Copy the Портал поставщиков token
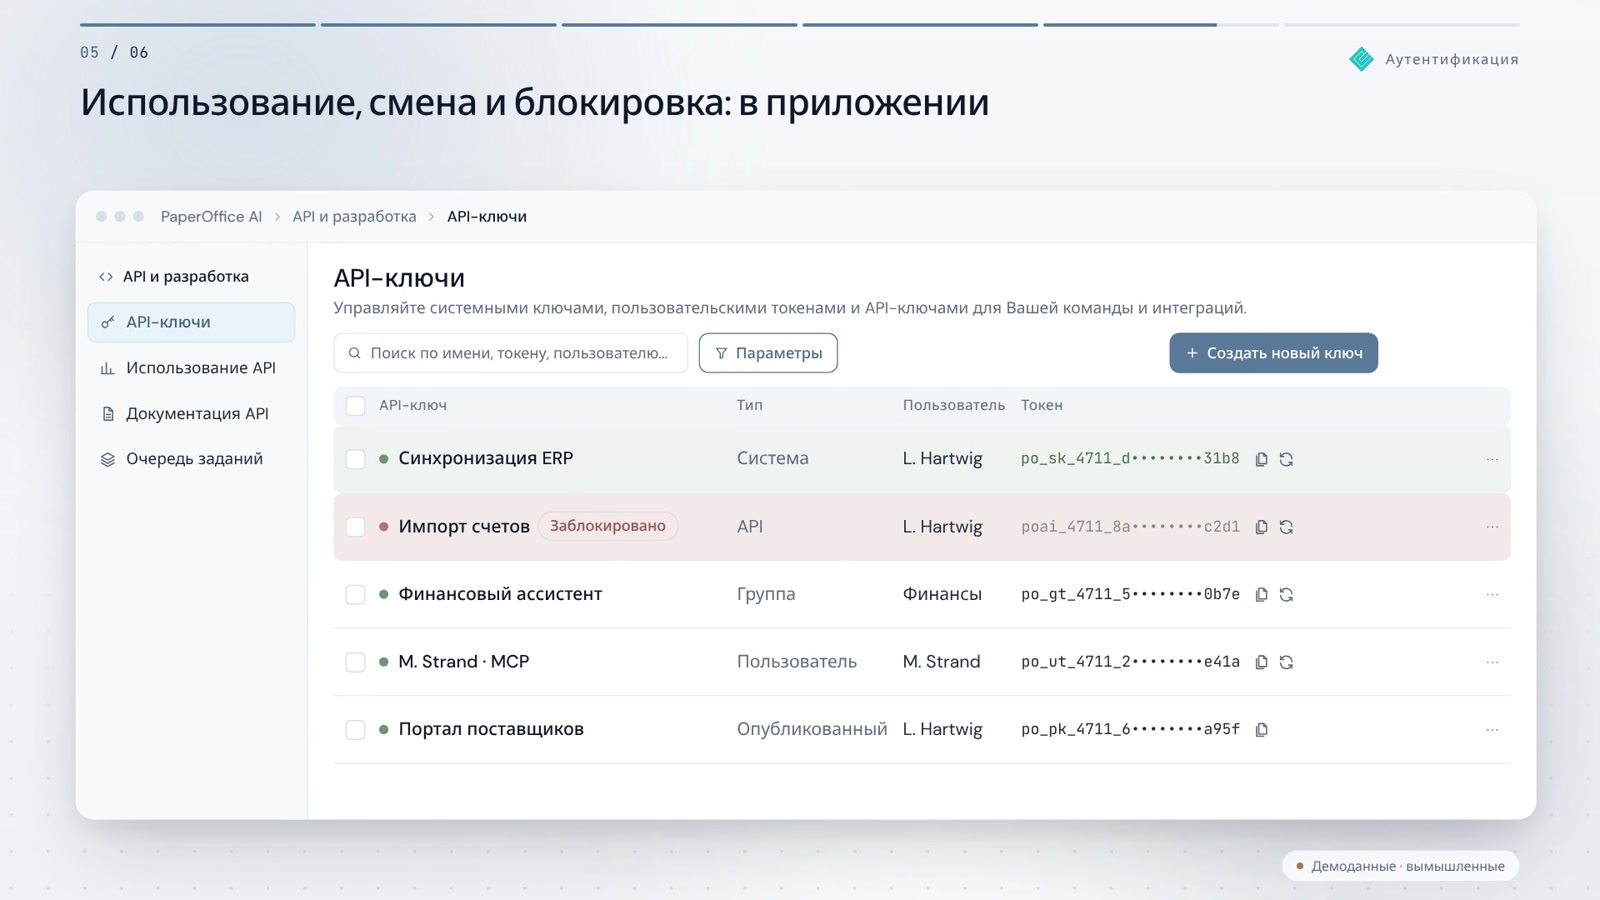 point(1262,730)
